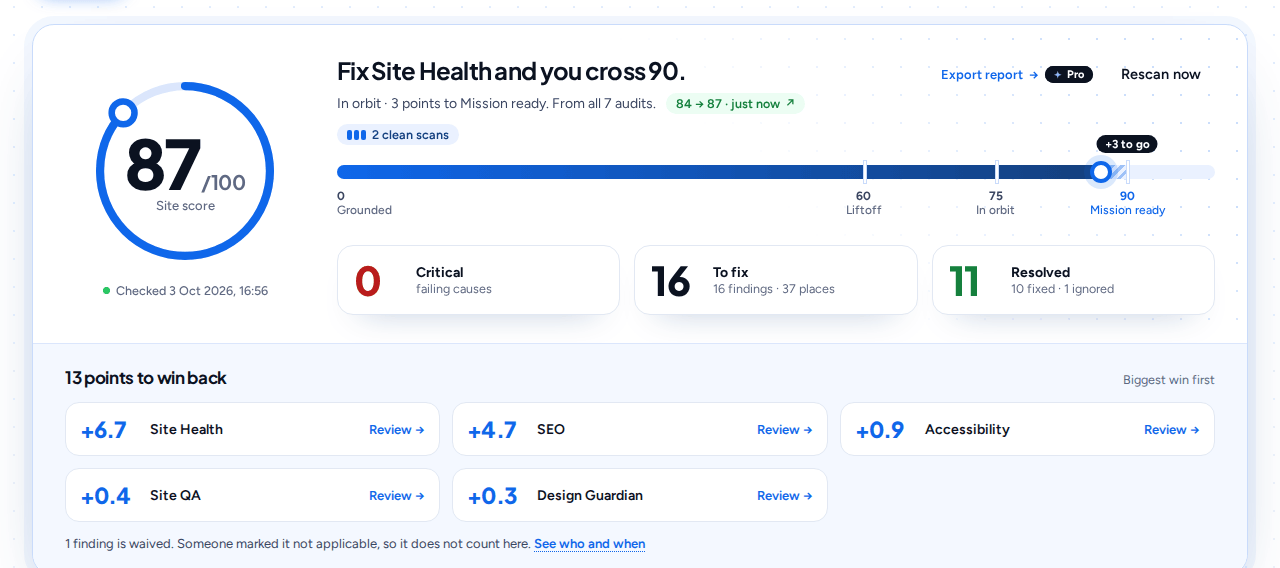This screenshot has height=568, width=1280.
Task: Review Site Health findings
Action: click(x=397, y=430)
